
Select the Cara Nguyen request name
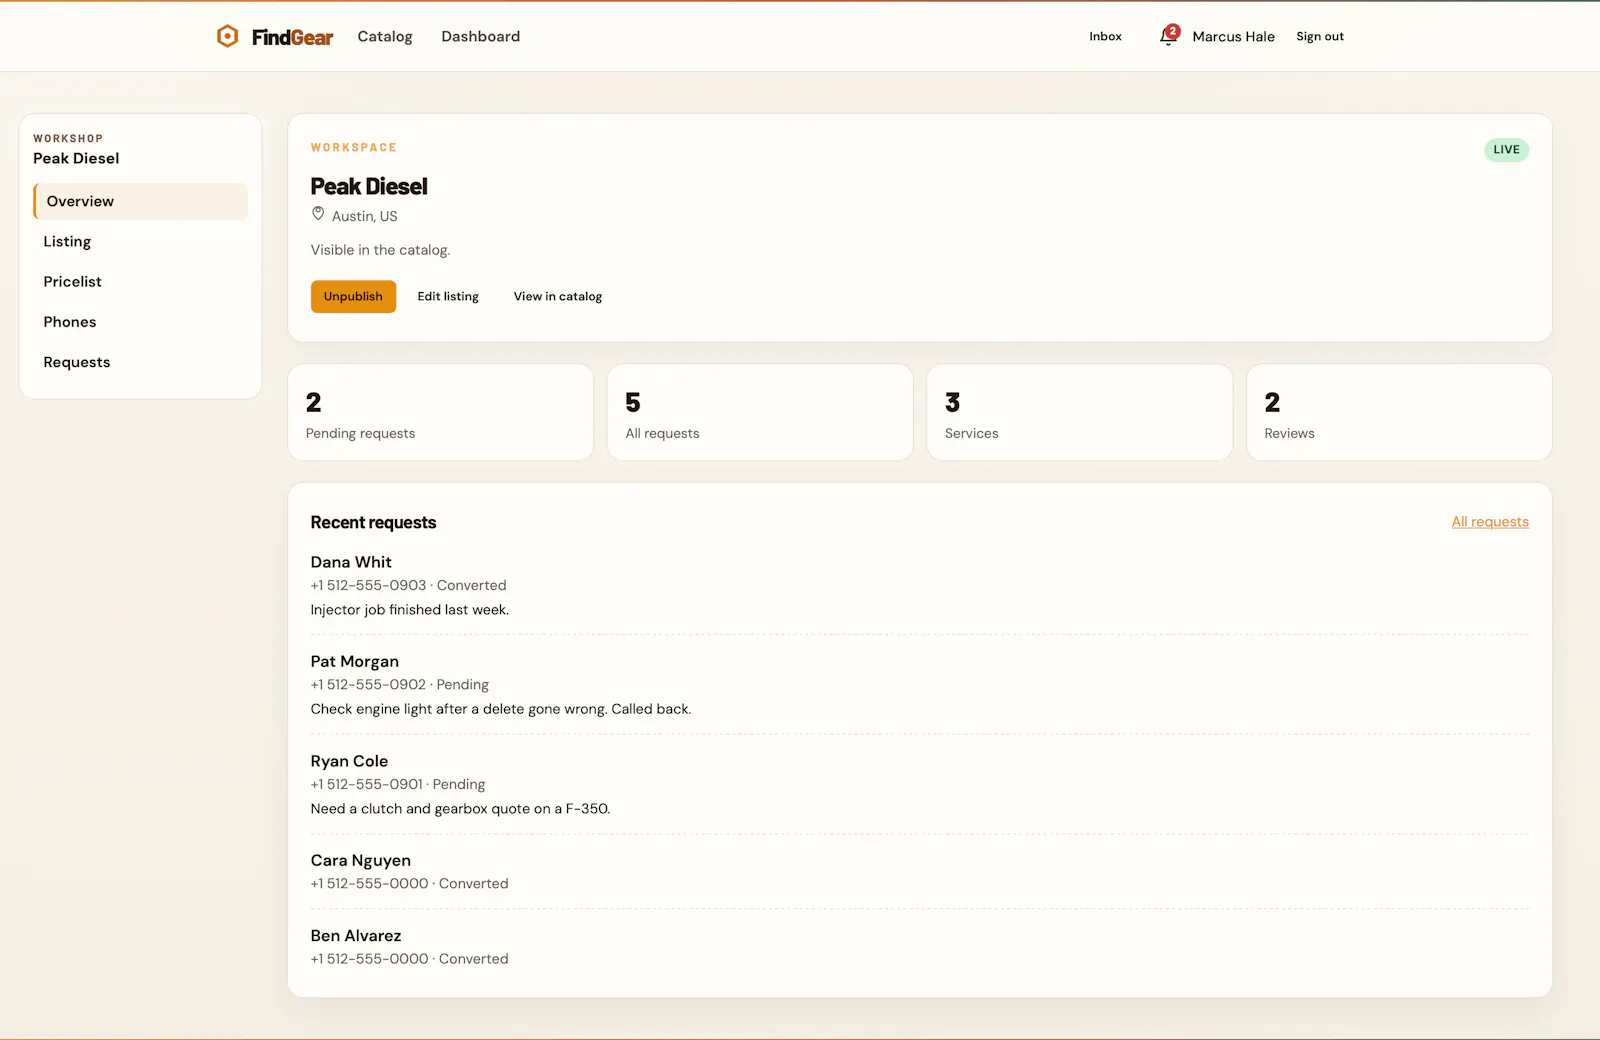coord(360,860)
